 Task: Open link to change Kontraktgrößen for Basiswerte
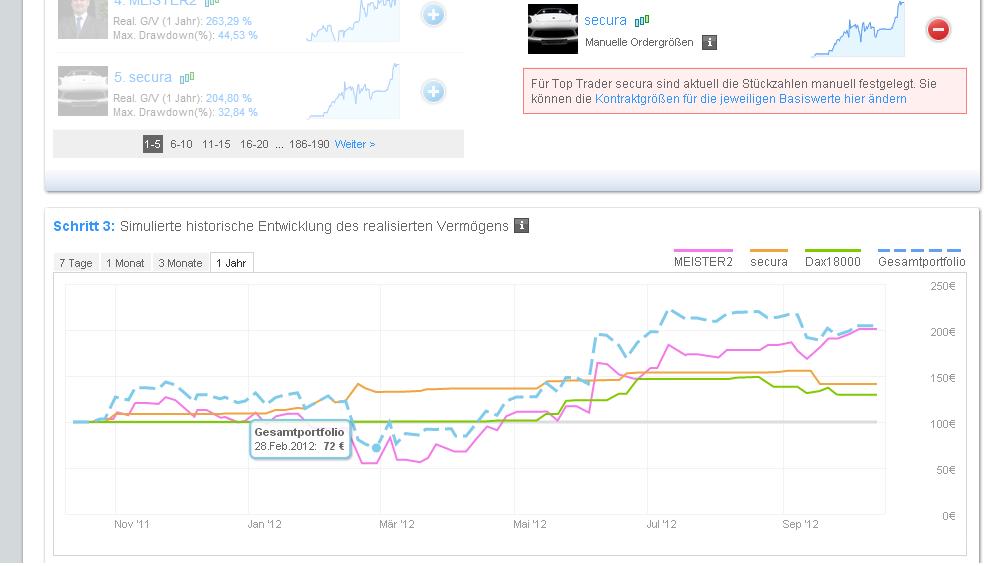(750, 99)
